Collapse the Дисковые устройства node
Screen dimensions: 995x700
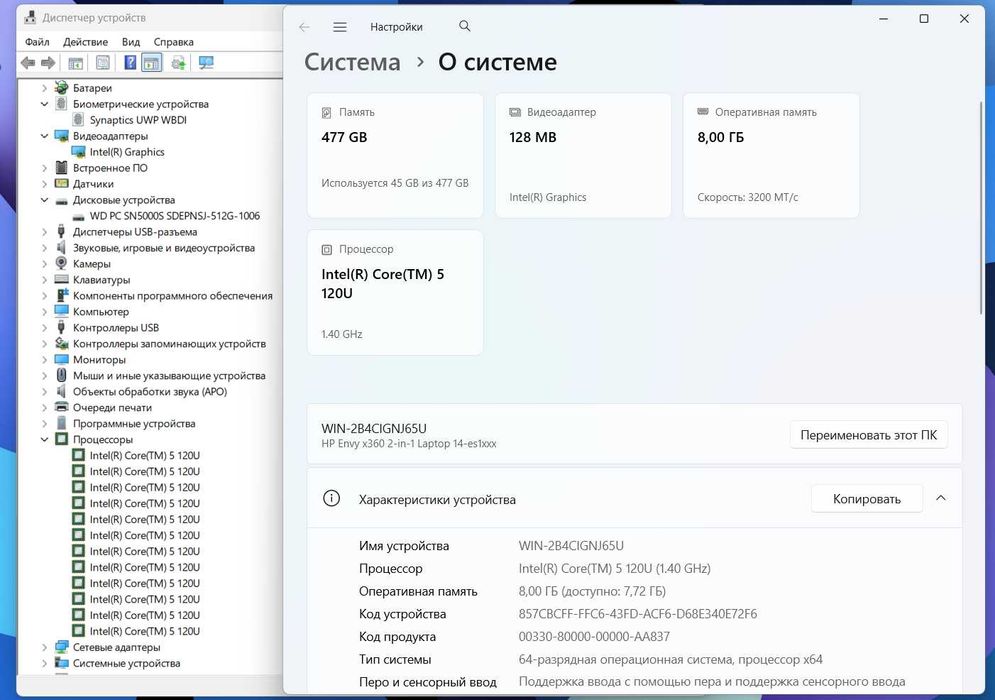click(x=44, y=200)
